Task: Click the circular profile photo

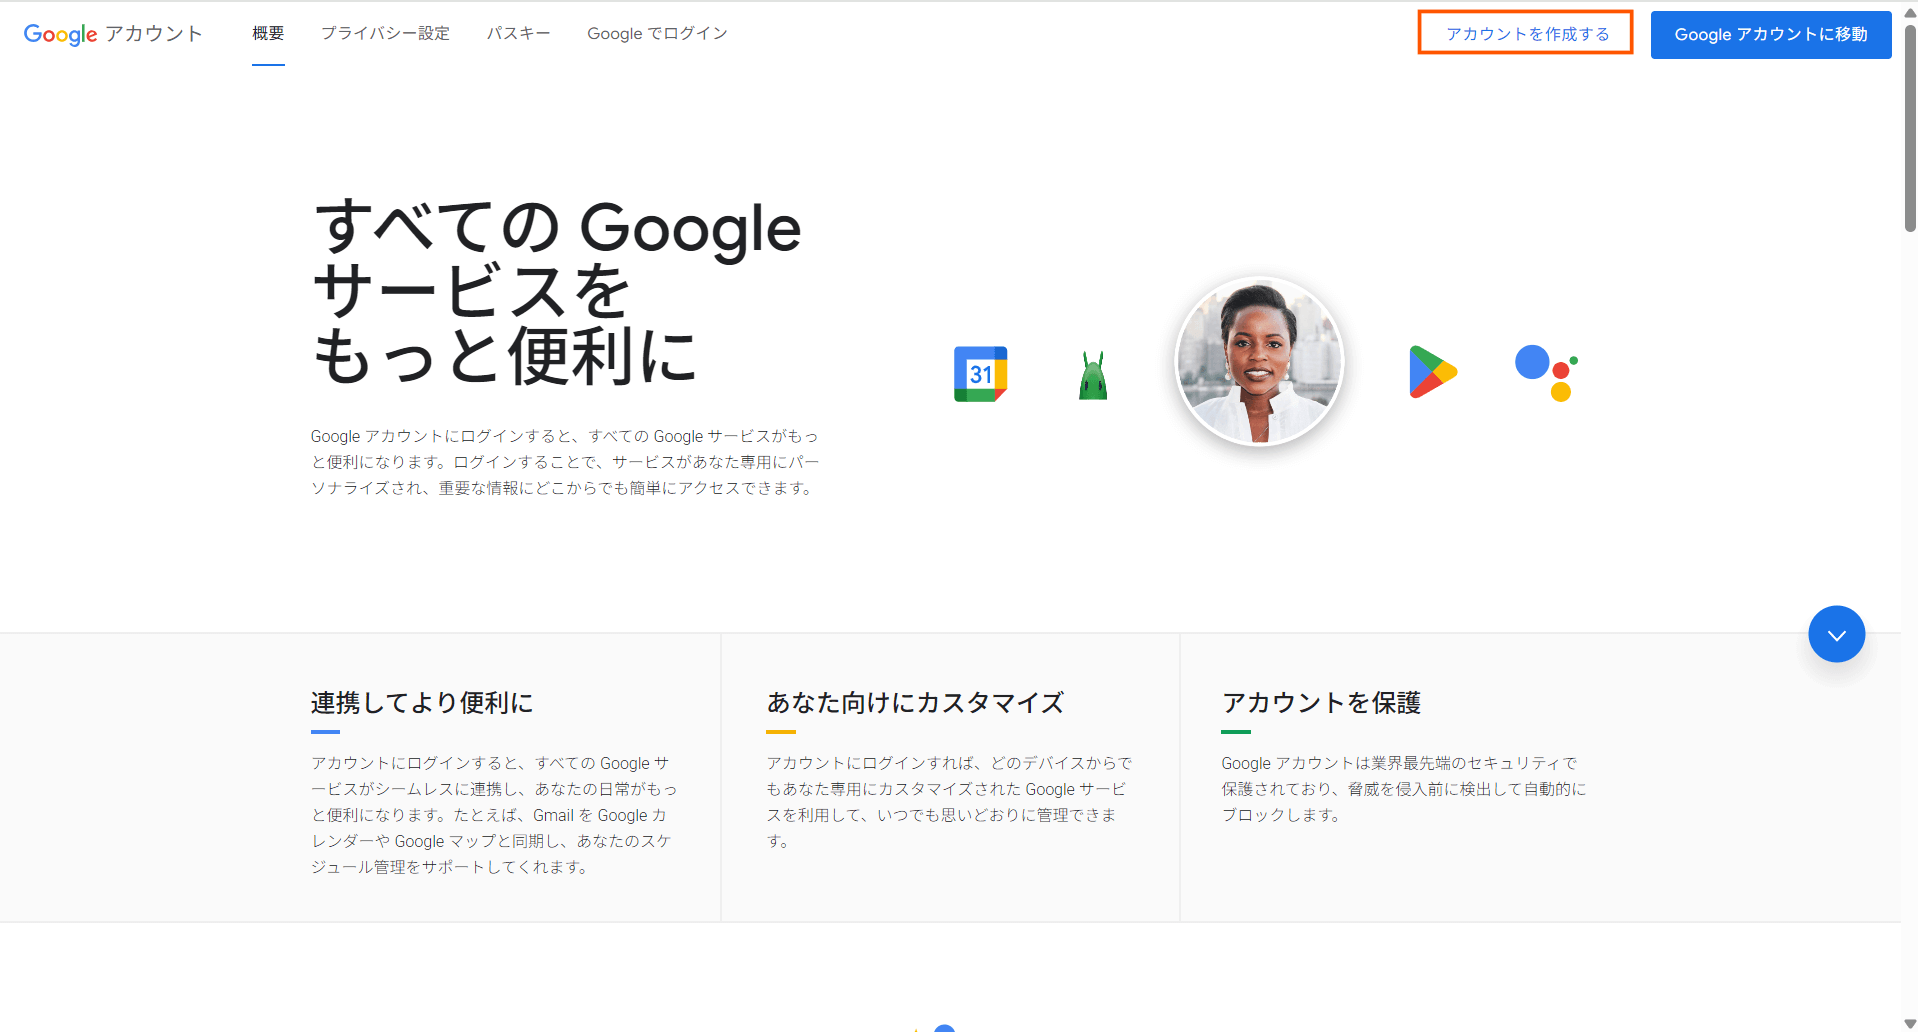Action: coord(1259,361)
